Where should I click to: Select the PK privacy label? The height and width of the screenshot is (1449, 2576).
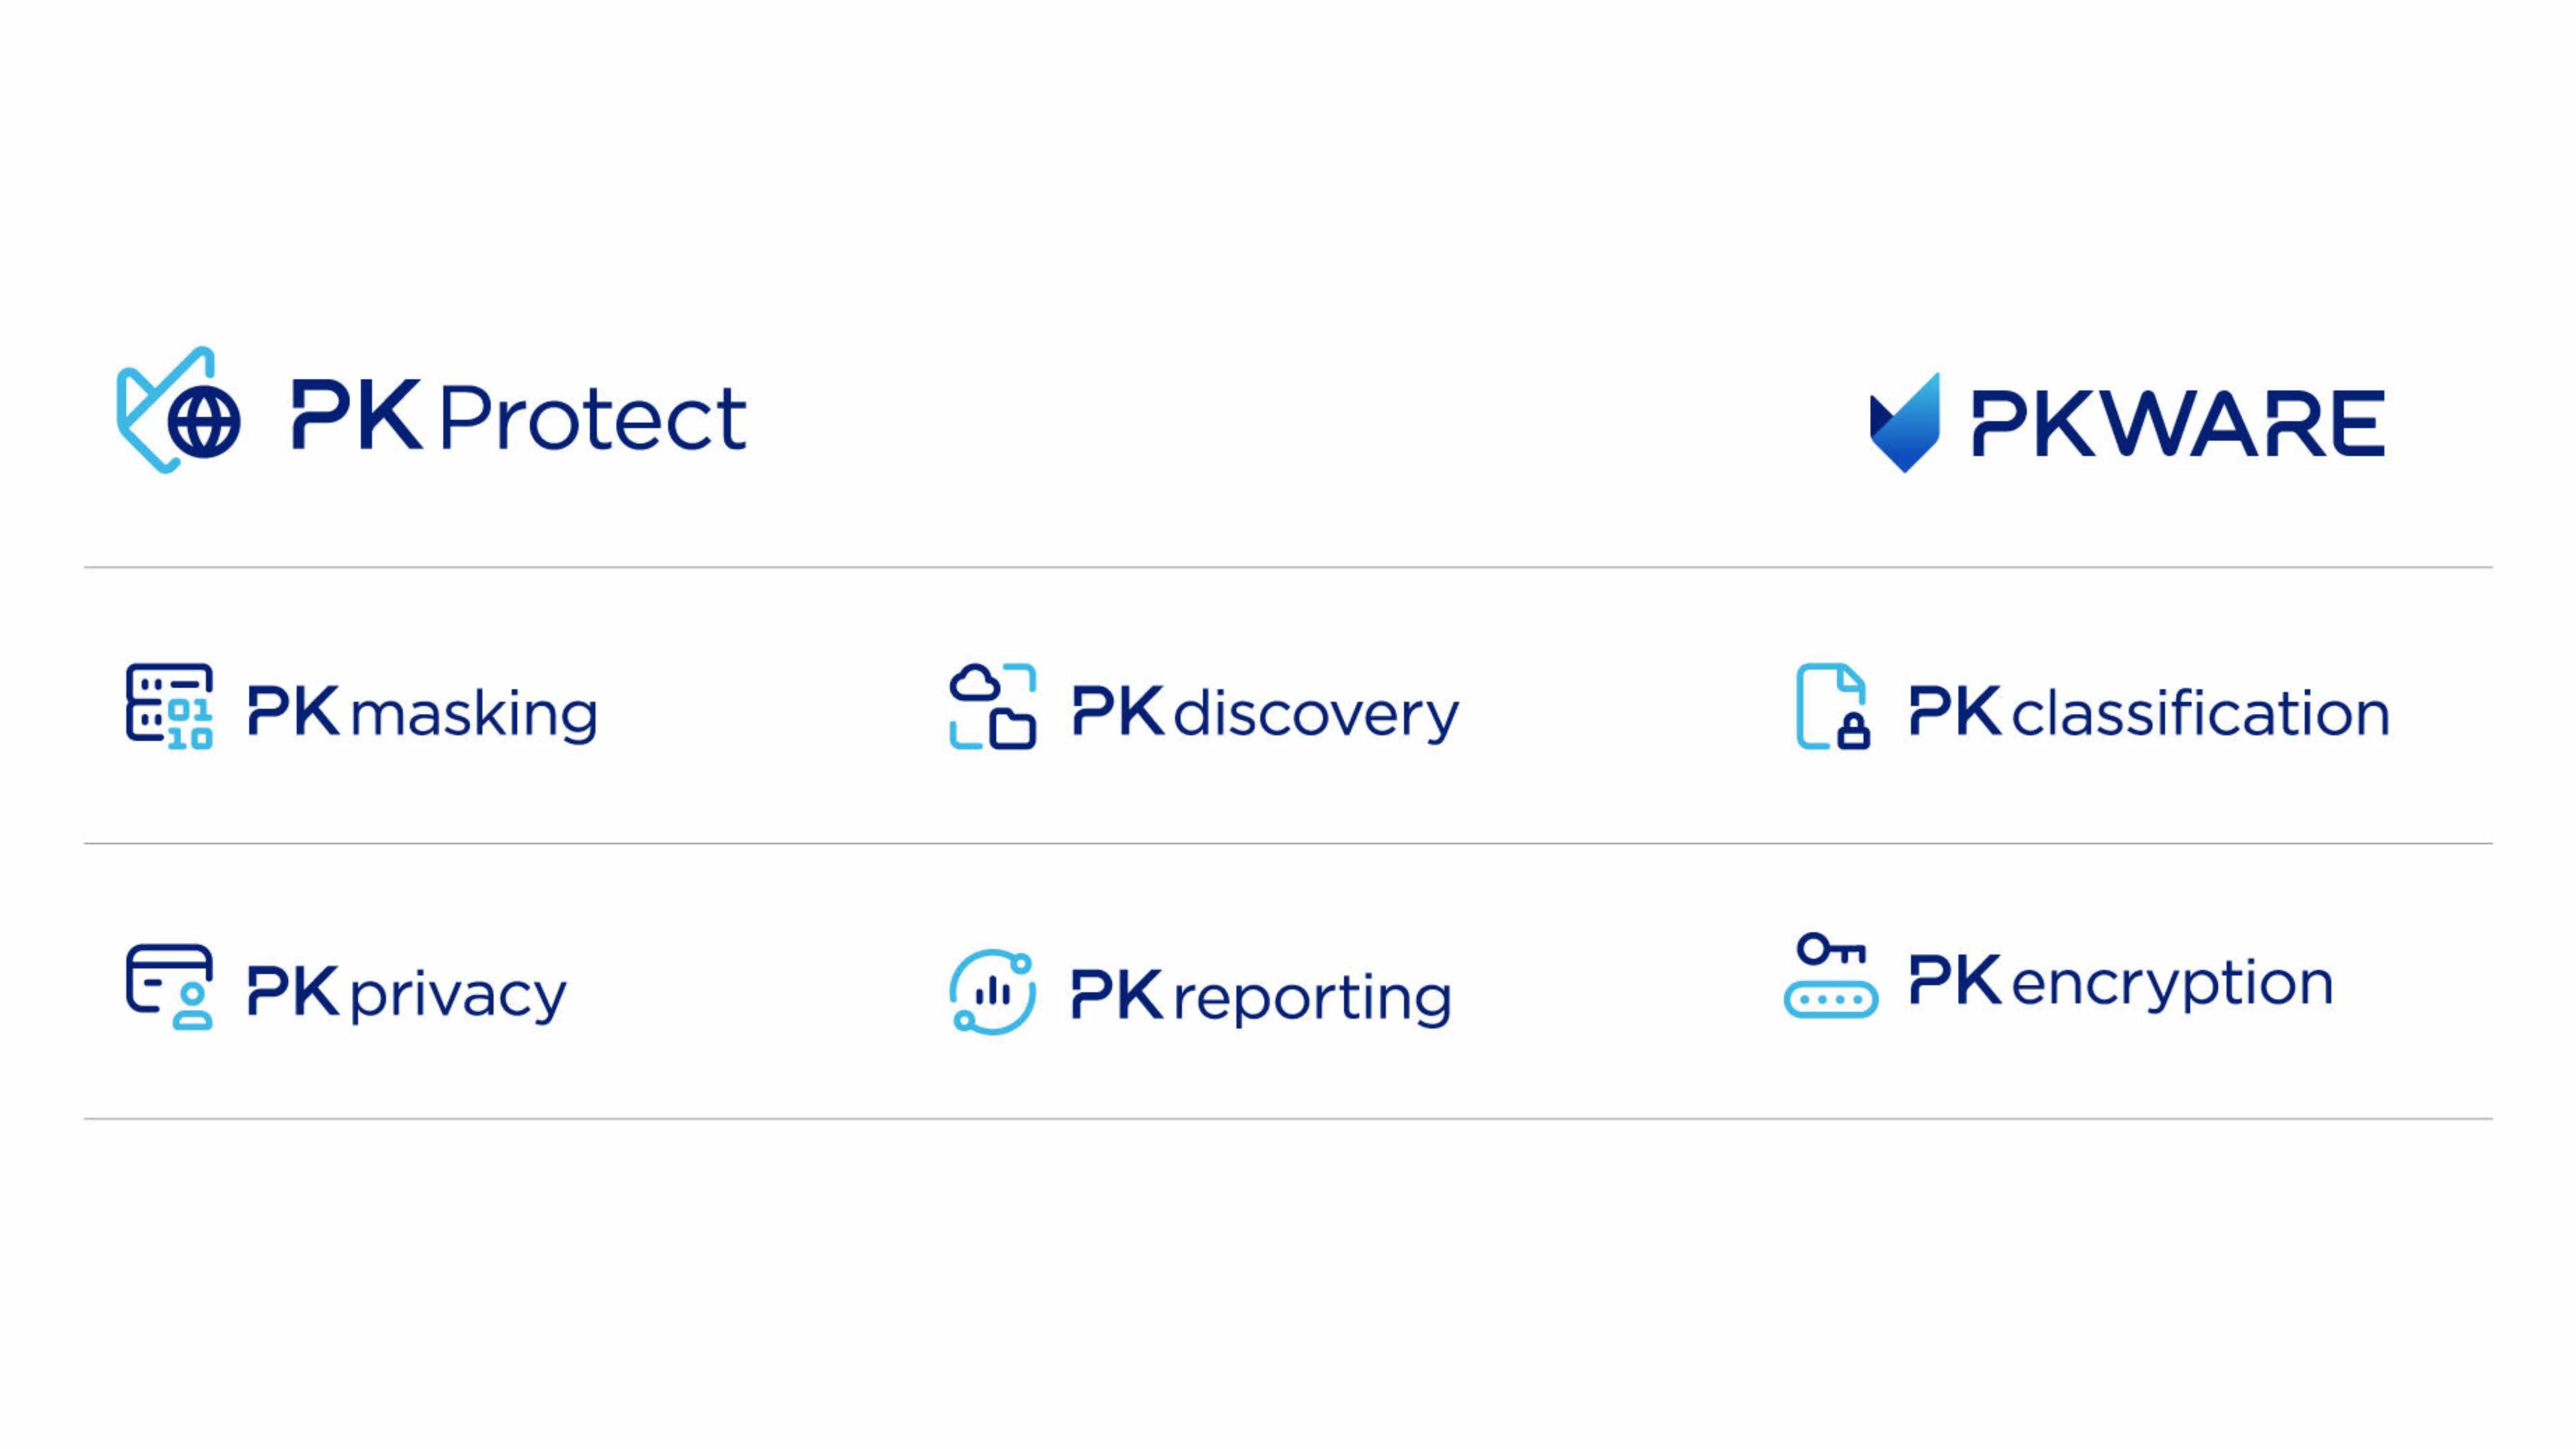pos(406,995)
